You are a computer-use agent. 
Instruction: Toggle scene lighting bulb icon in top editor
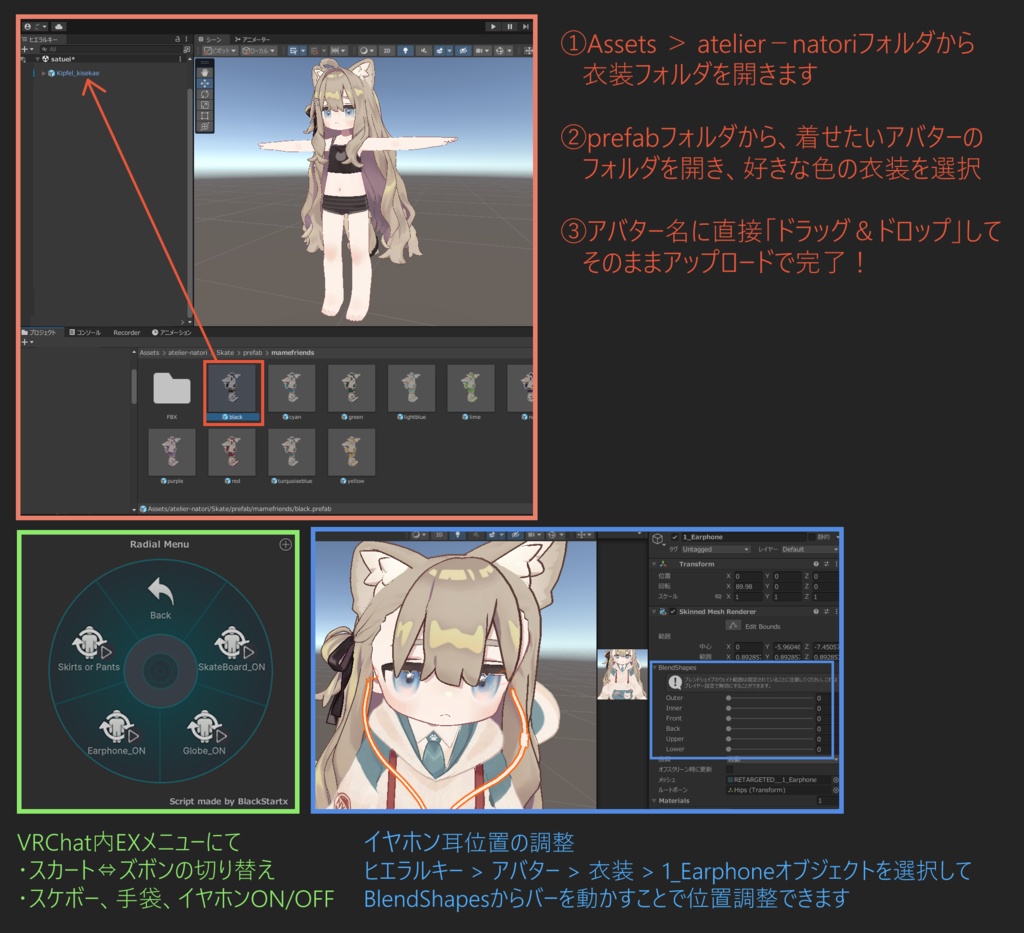(406, 50)
